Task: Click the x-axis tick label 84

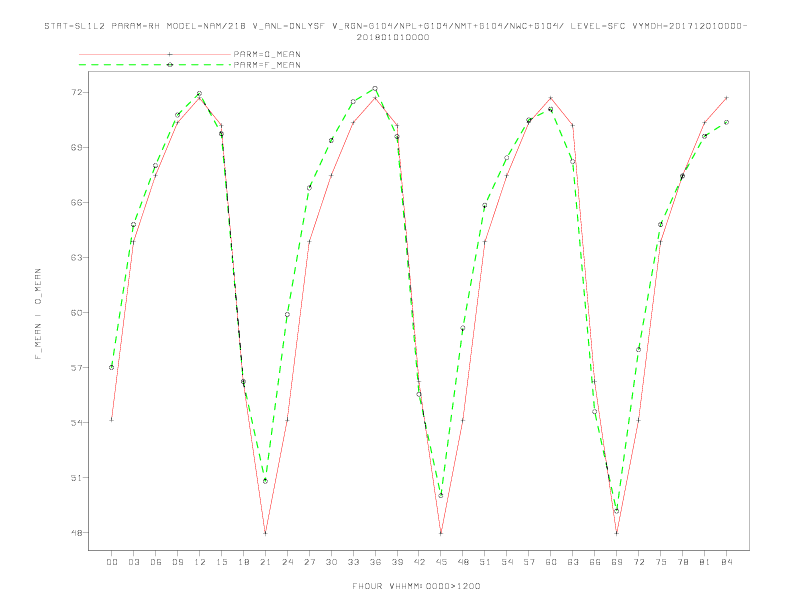Action: 726,562
